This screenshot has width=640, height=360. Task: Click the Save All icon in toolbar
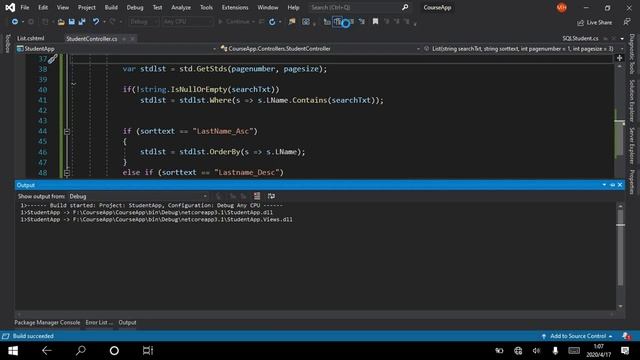pyautogui.click(x=82, y=22)
